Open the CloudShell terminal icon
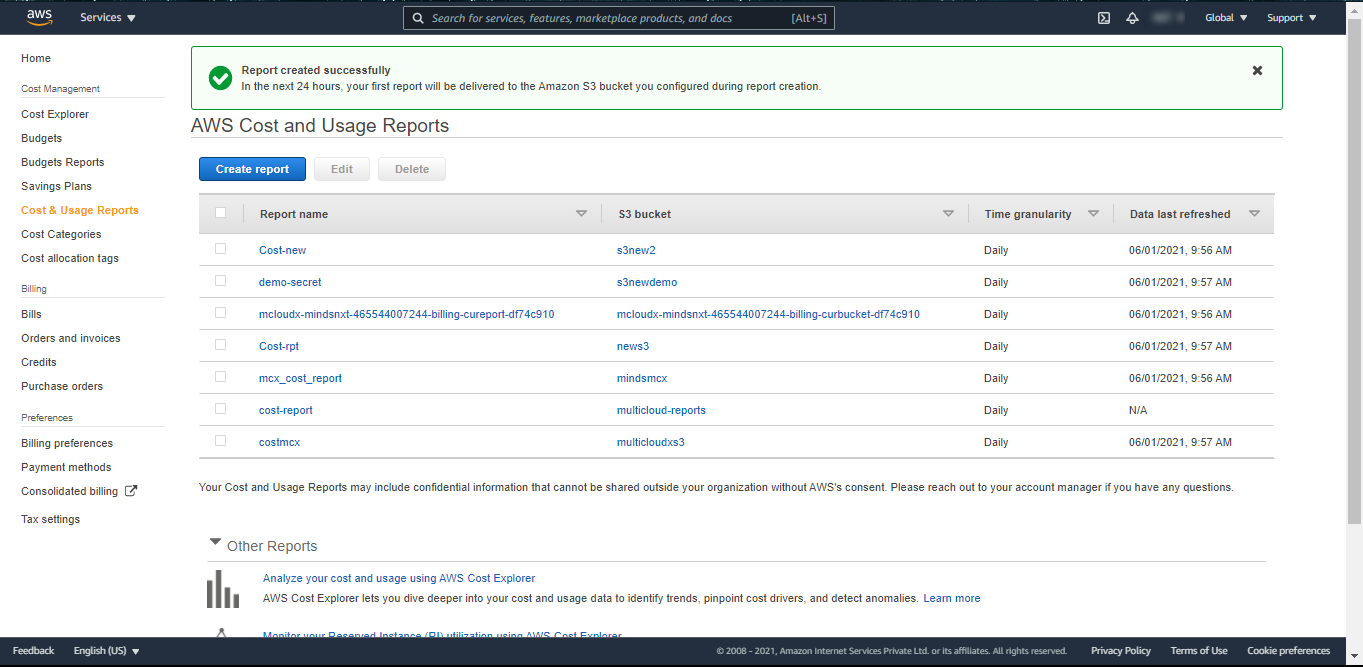The width and height of the screenshot is (1363, 667). 1104,18
